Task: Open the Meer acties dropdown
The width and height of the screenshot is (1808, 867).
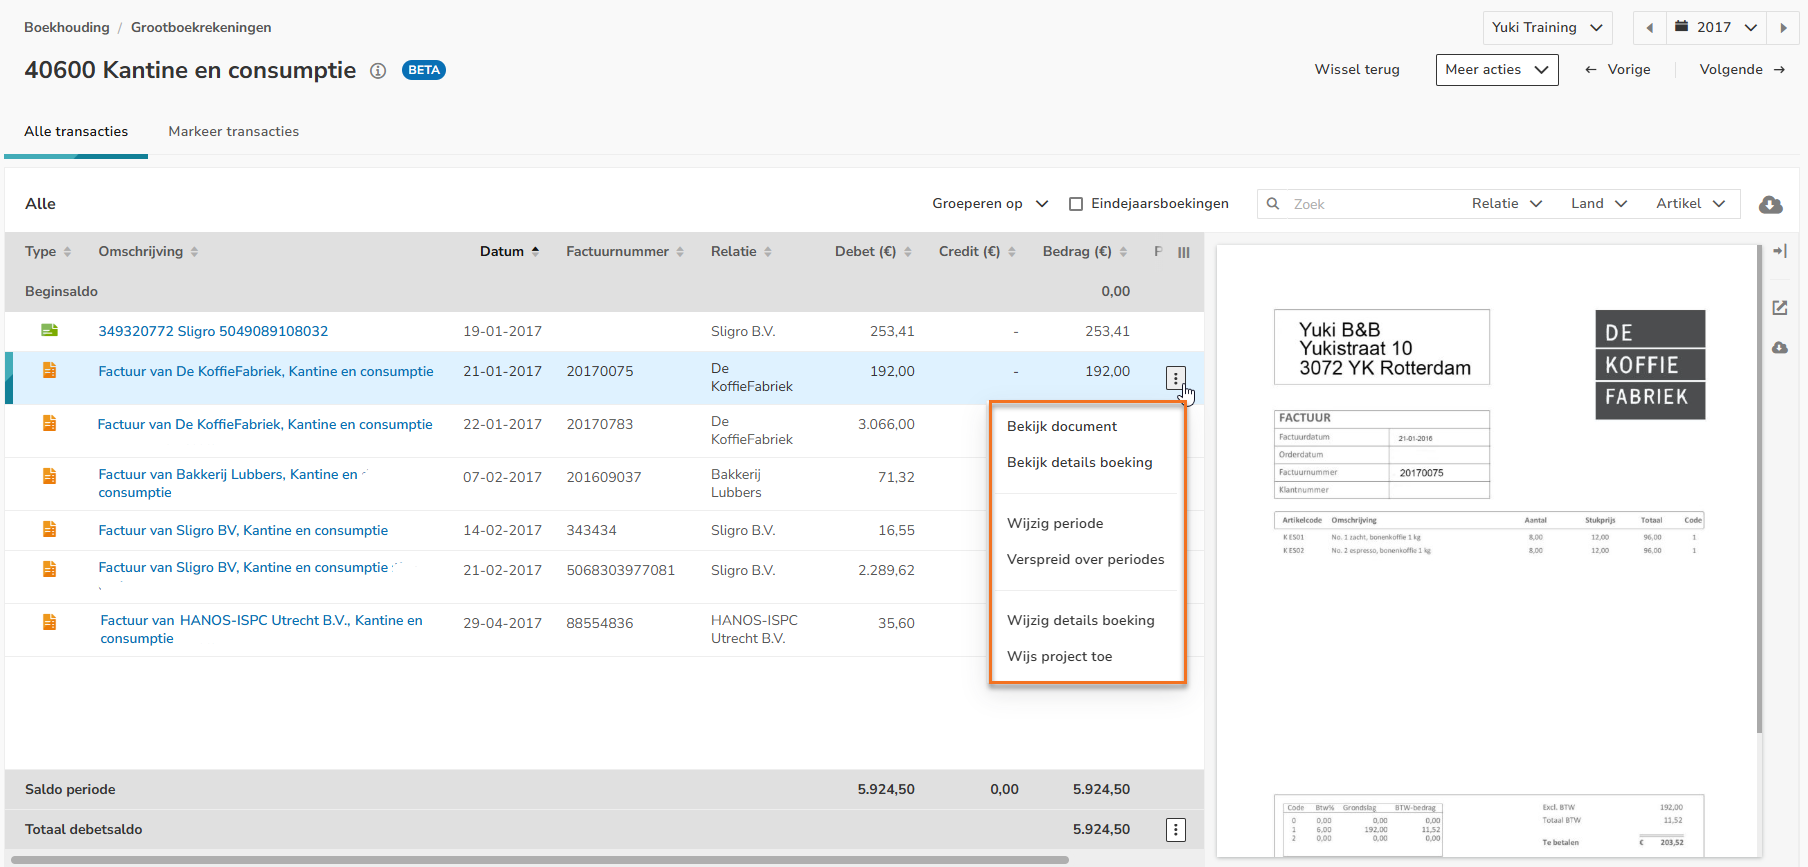Action: [1496, 70]
